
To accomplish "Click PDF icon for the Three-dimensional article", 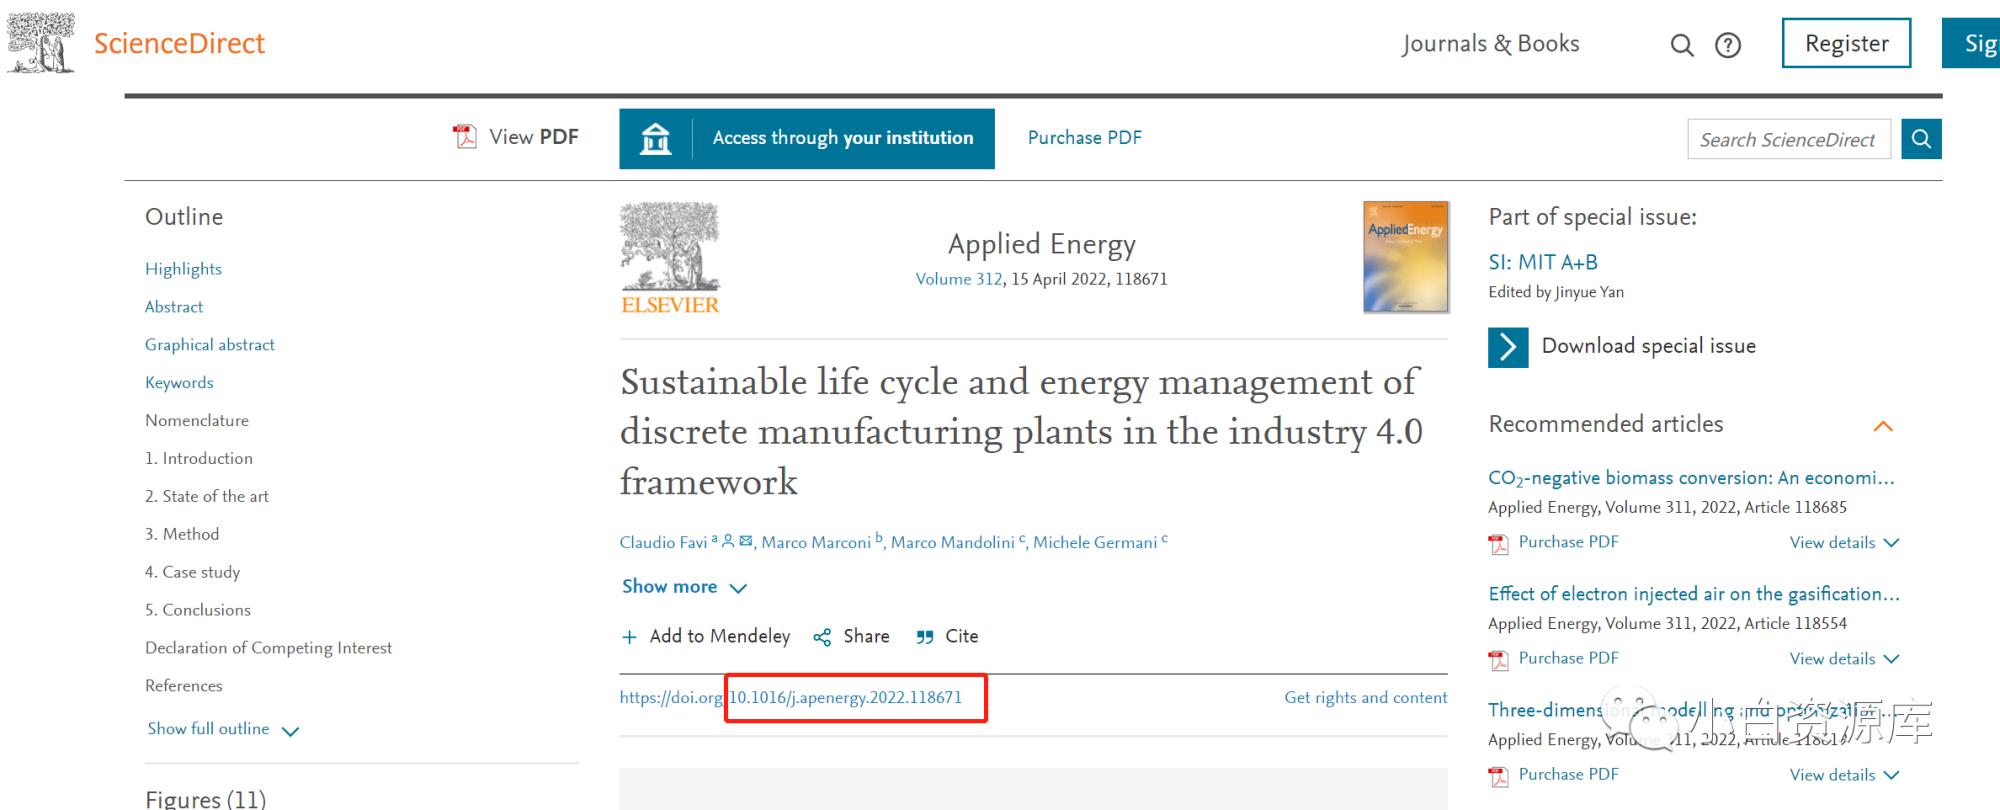I will coord(1498,776).
